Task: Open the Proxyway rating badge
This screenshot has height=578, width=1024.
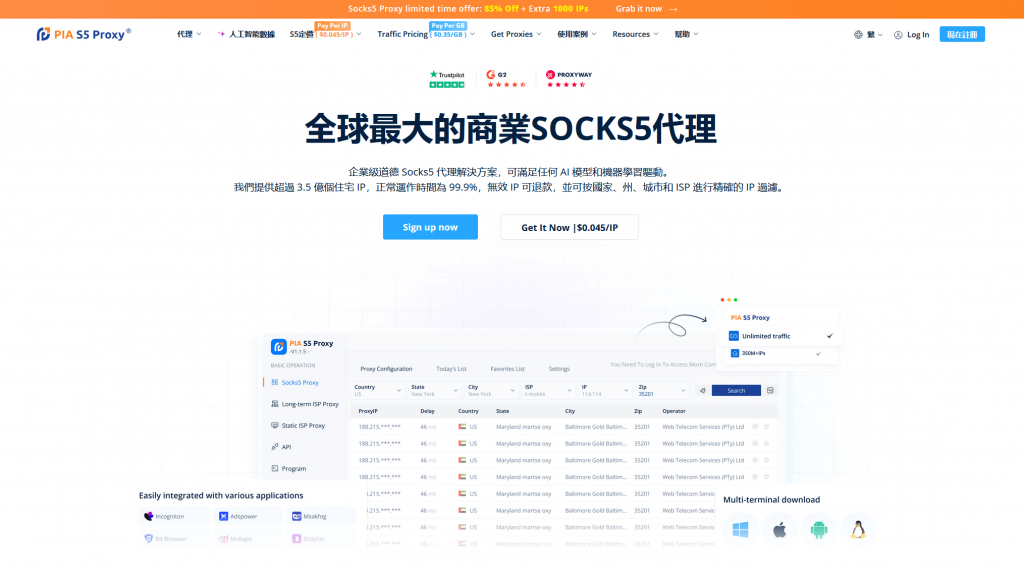Action: click(569, 79)
